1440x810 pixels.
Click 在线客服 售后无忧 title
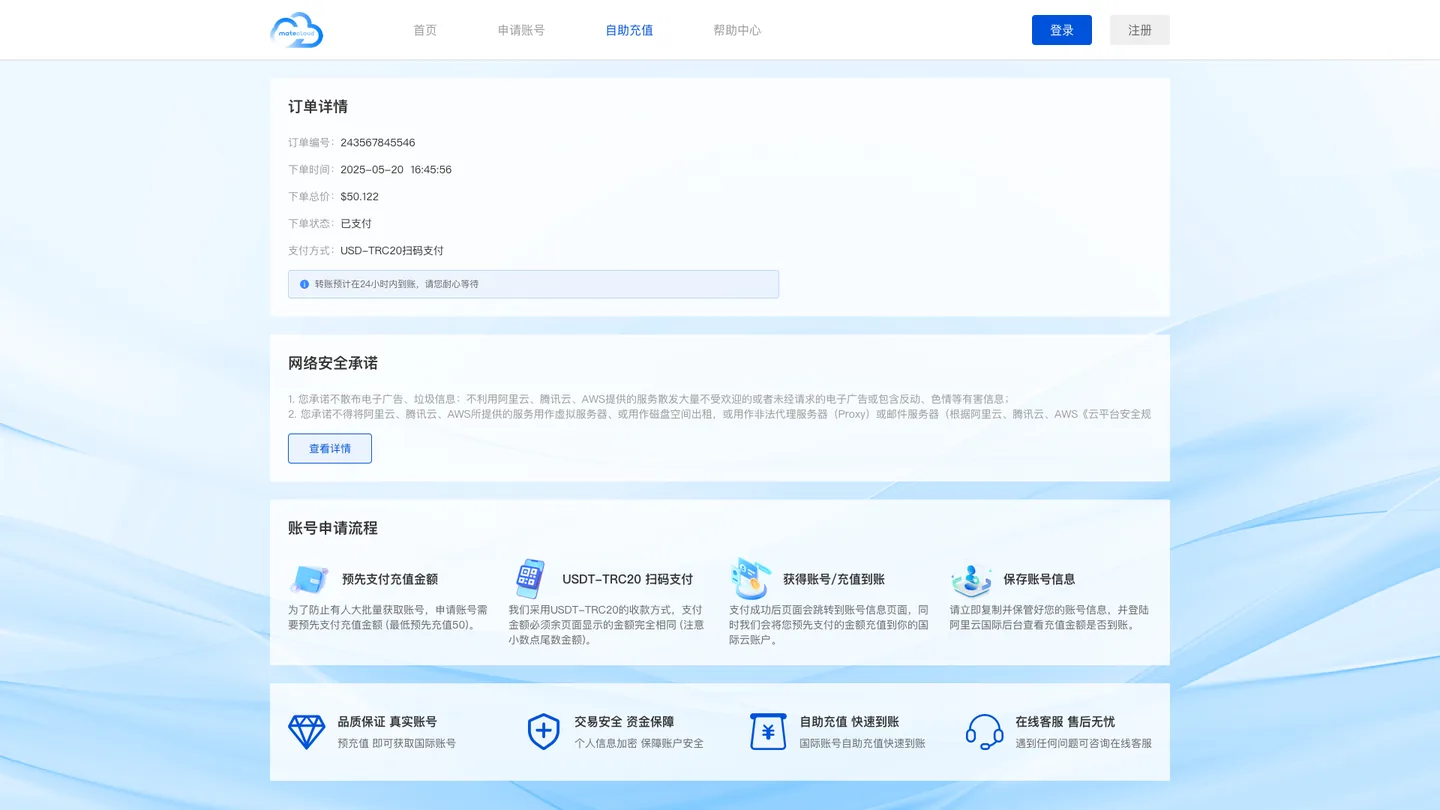click(1065, 722)
